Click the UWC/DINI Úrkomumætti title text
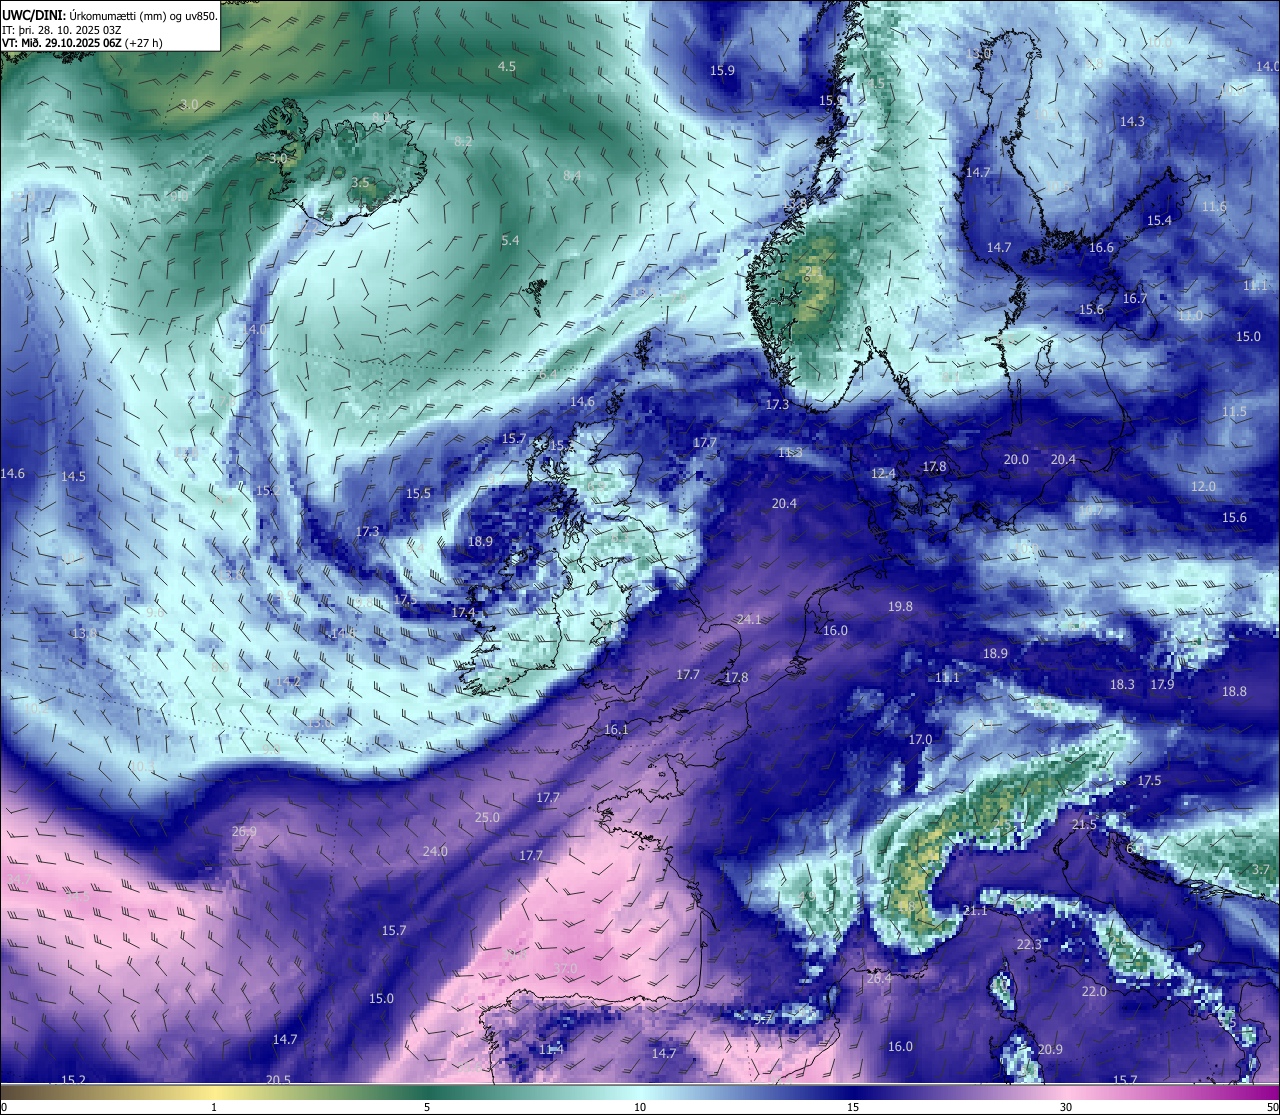The height and width of the screenshot is (1115, 1280). 110,15
